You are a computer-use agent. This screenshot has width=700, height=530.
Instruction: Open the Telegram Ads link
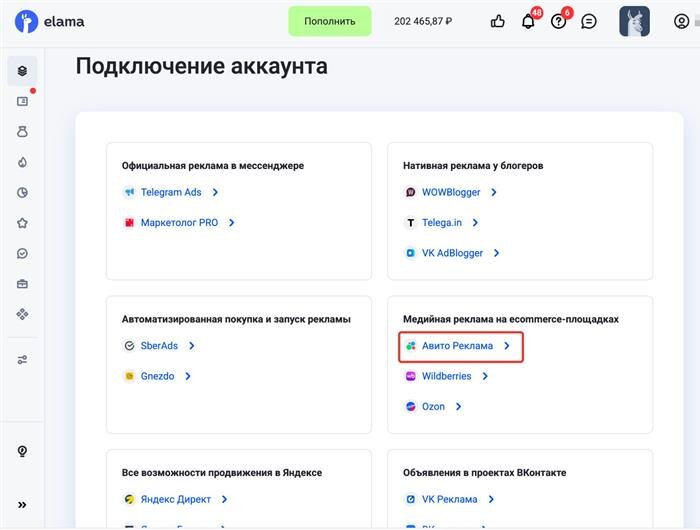pos(171,192)
